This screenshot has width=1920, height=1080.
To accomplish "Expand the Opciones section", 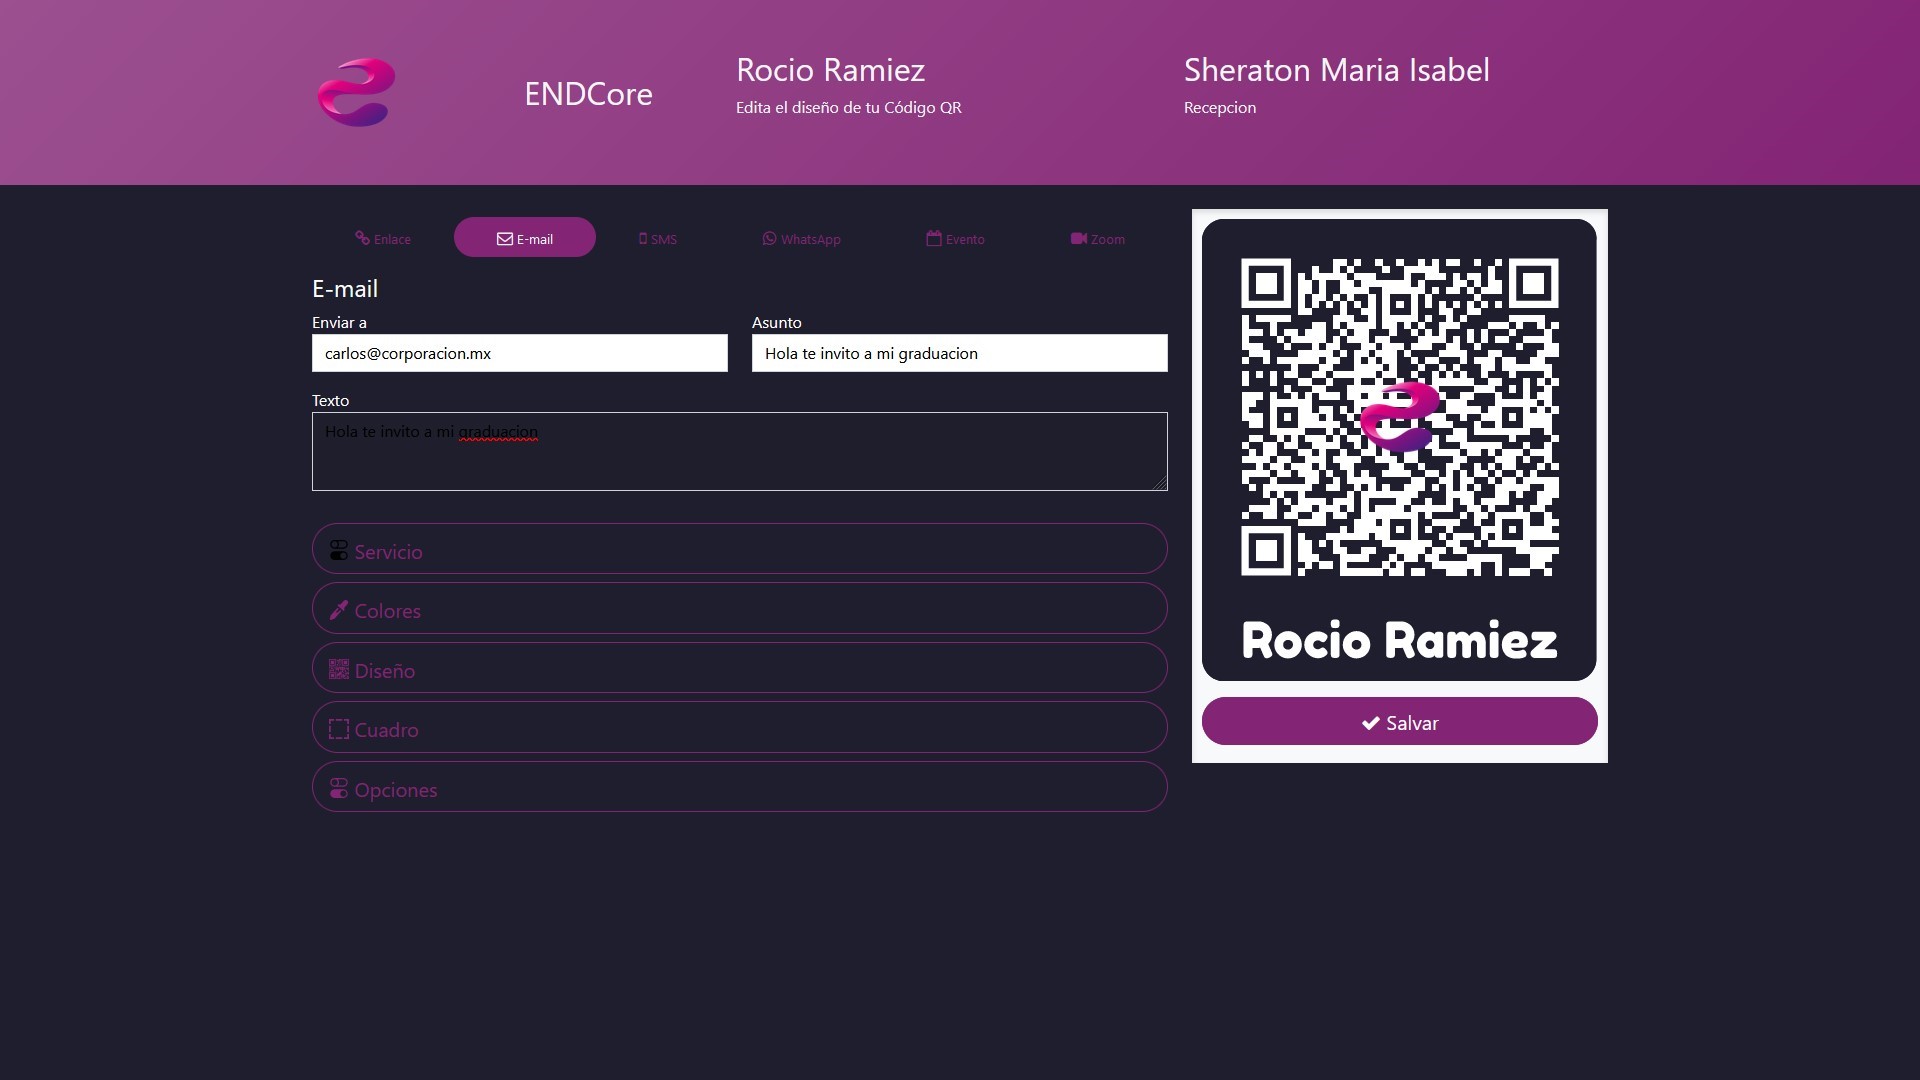I will coord(740,787).
